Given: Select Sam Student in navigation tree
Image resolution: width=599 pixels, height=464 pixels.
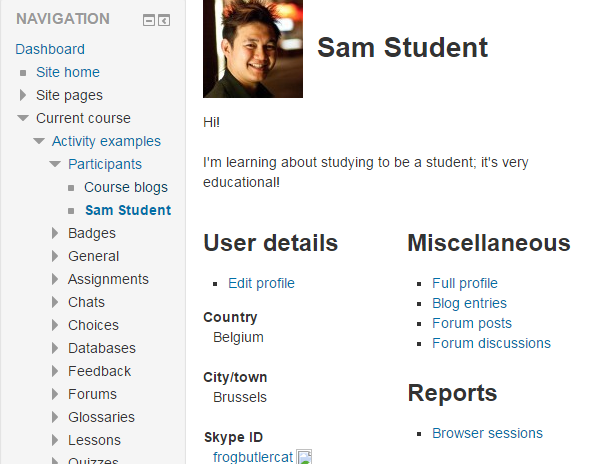Looking at the screenshot, I should point(128,210).
